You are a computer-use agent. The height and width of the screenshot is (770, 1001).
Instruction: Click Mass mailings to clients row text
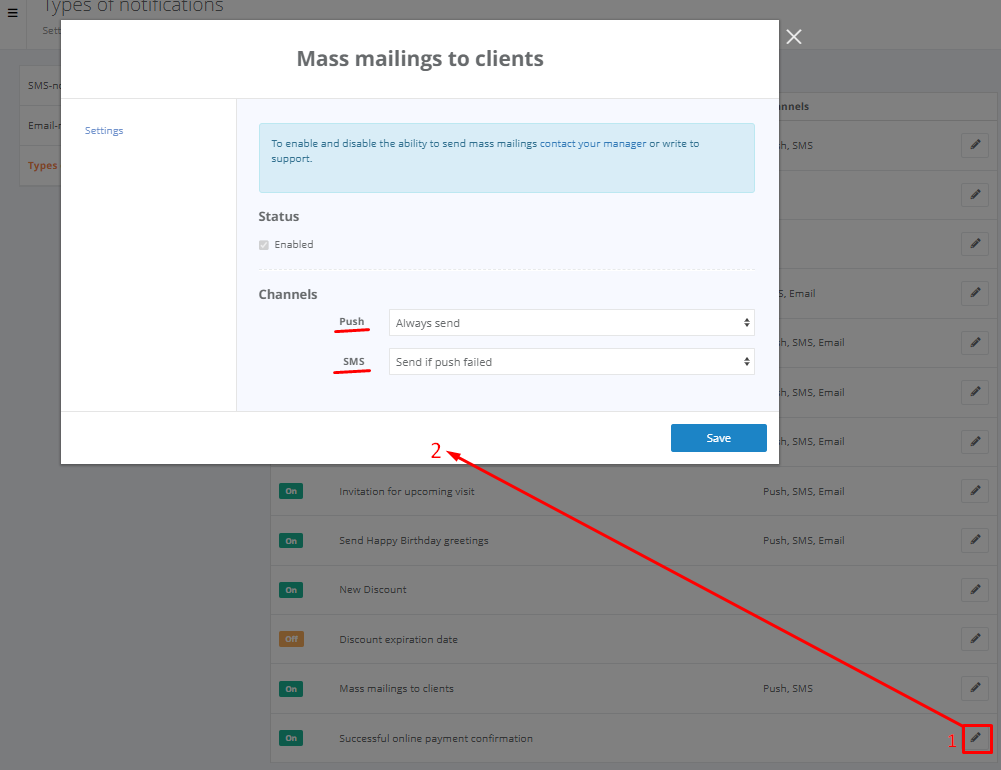tap(396, 689)
